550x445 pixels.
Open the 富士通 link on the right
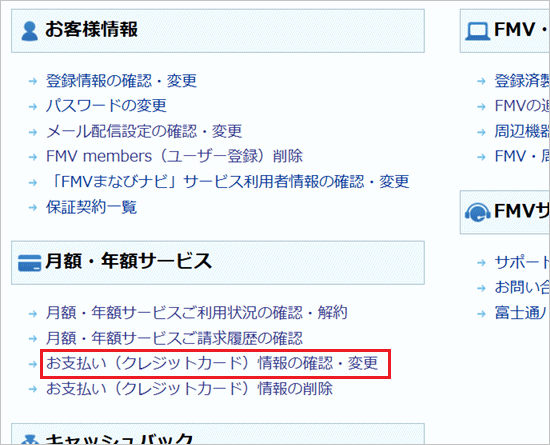pyautogui.click(x=521, y=313)
